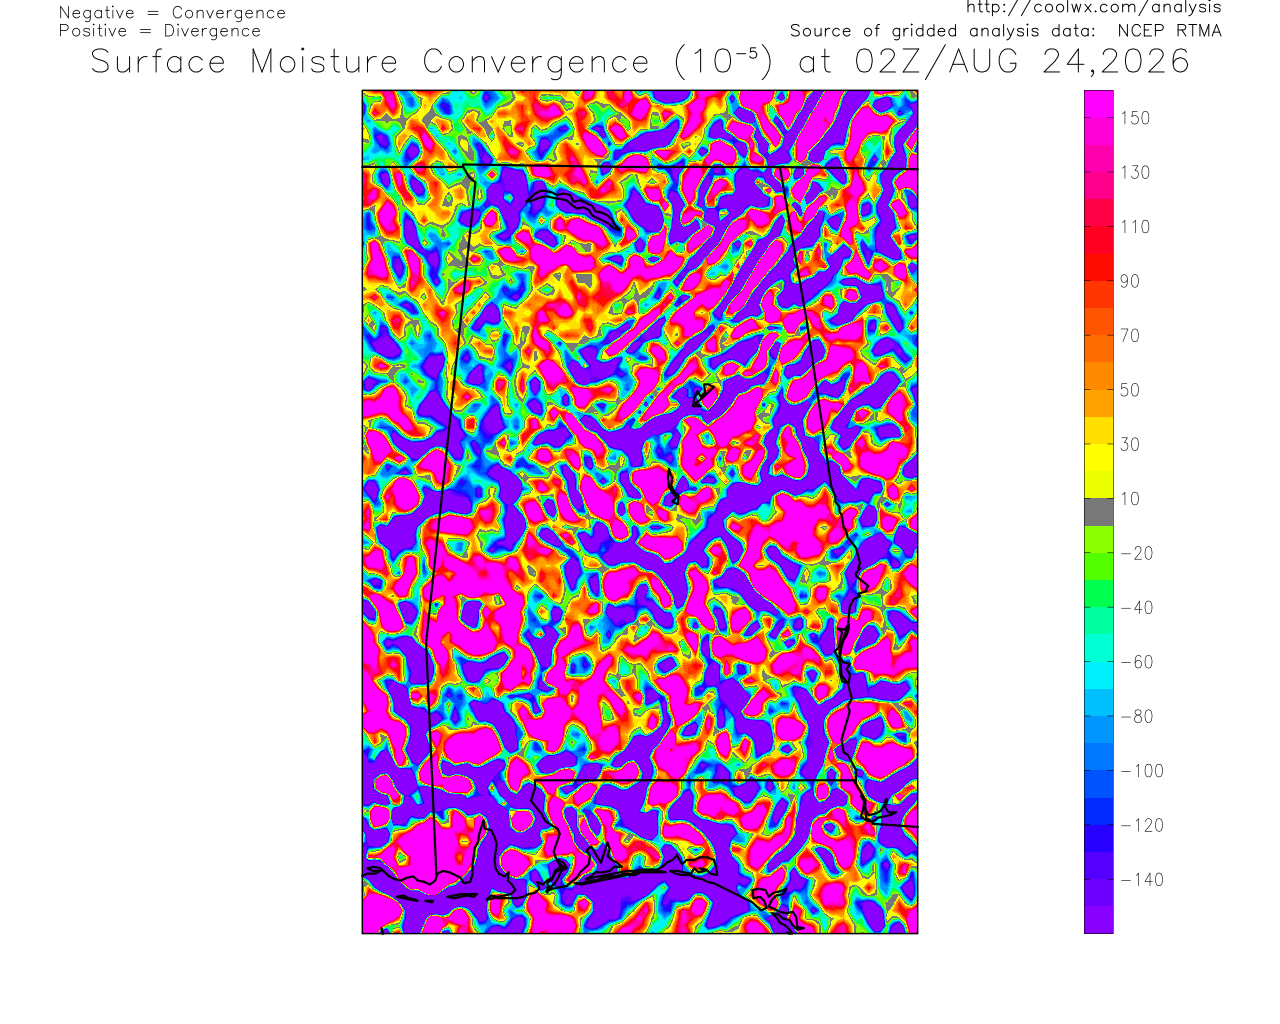This screenshot has height=1024, width=1280.
Task: Click the Negative = Convergence label
Action: point(172,13)
